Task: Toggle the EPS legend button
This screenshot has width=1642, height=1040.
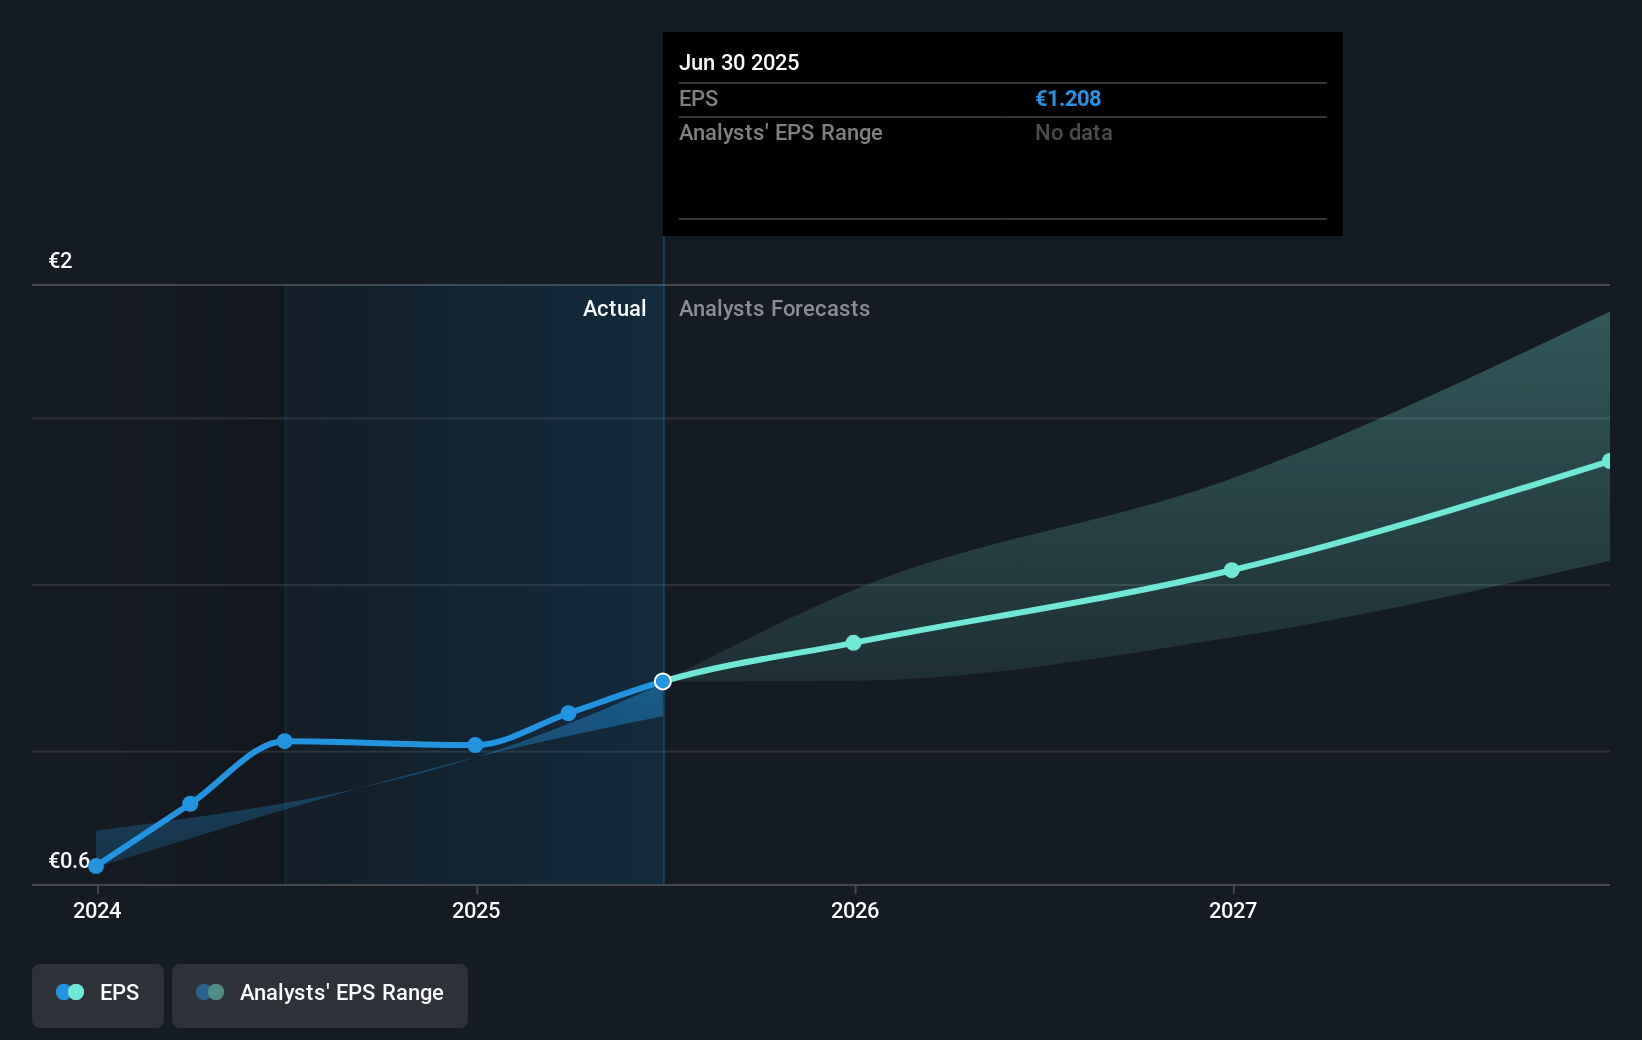Action: [x=98, y=994]
